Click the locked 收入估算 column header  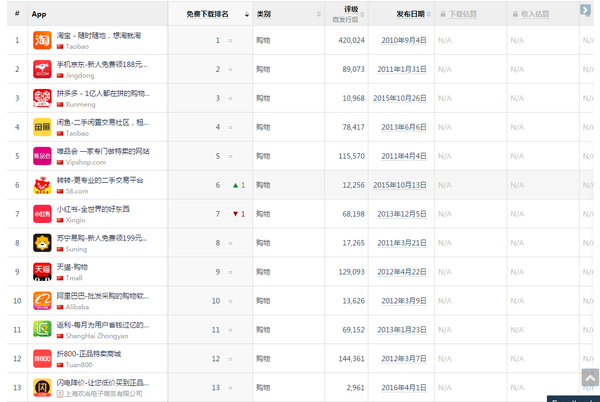click(535, 14)
